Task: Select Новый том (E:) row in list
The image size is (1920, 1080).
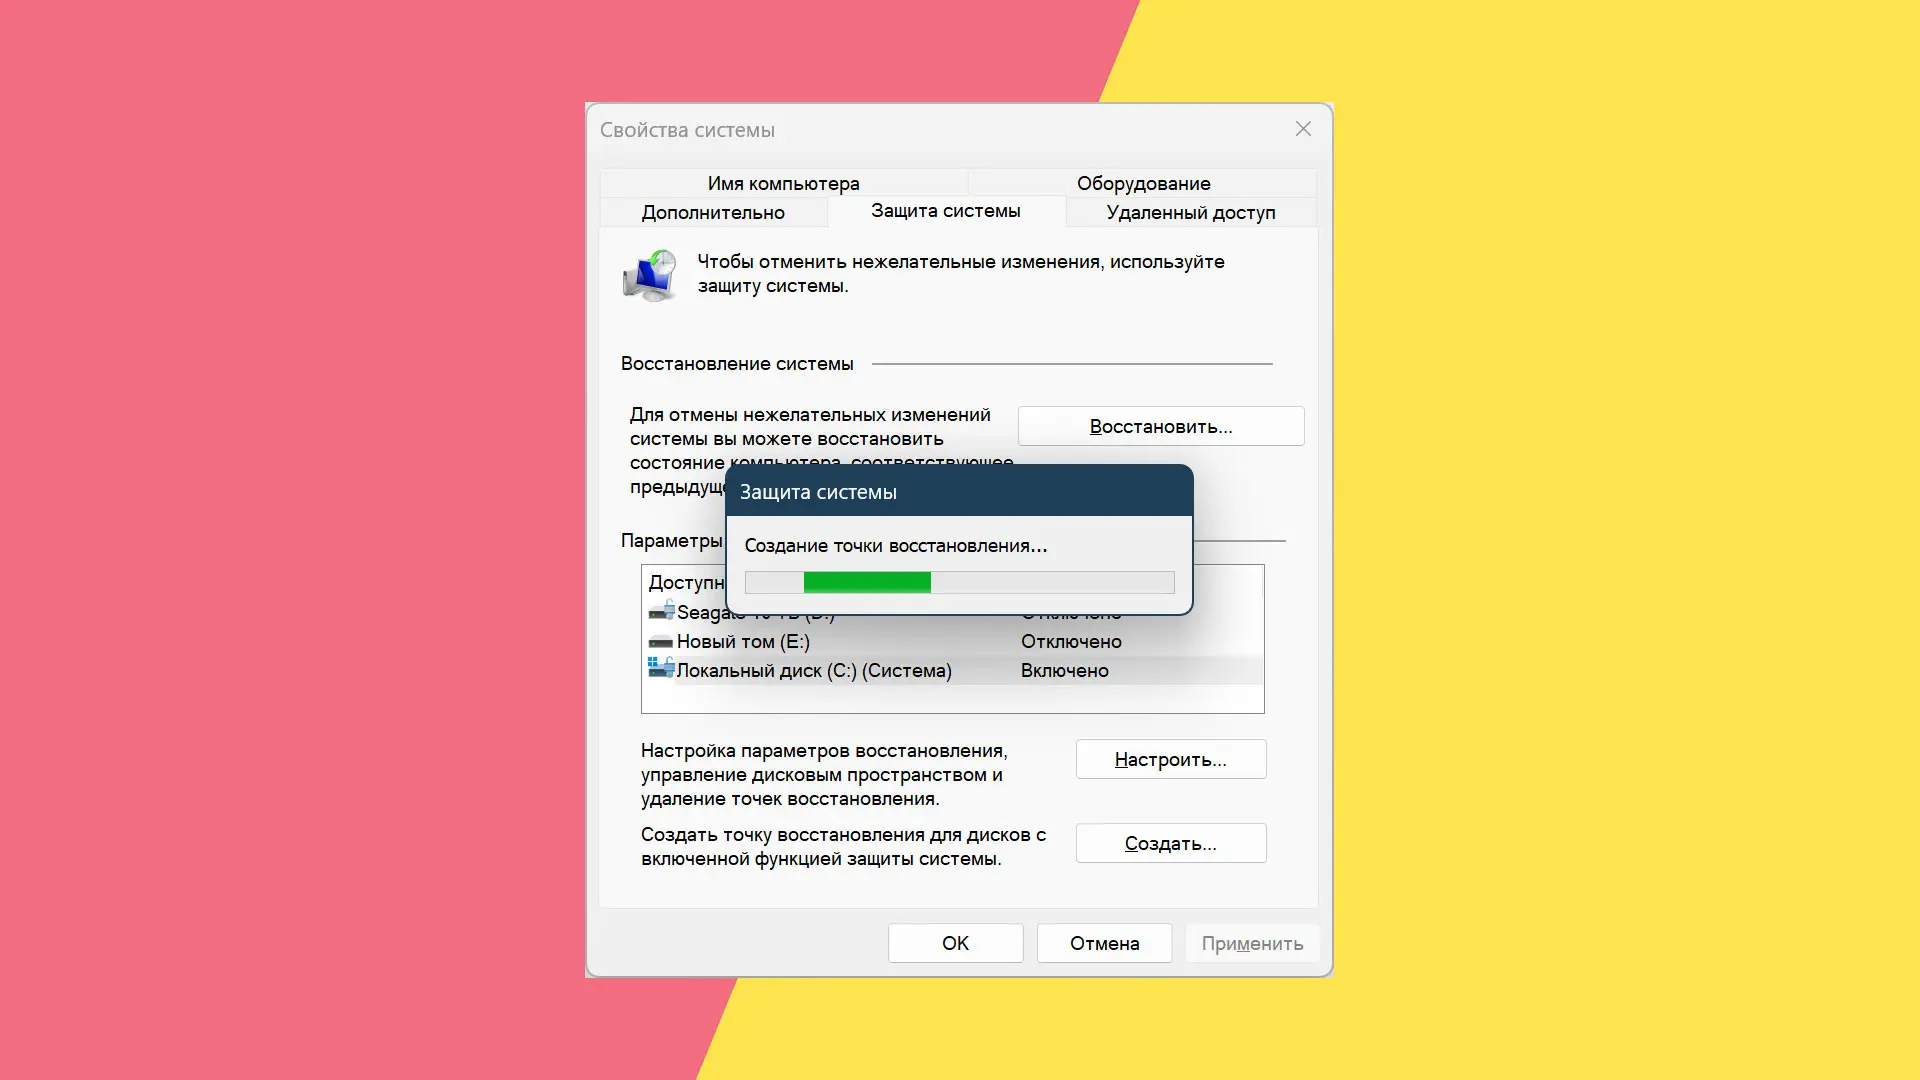Action: coord(953,641)
